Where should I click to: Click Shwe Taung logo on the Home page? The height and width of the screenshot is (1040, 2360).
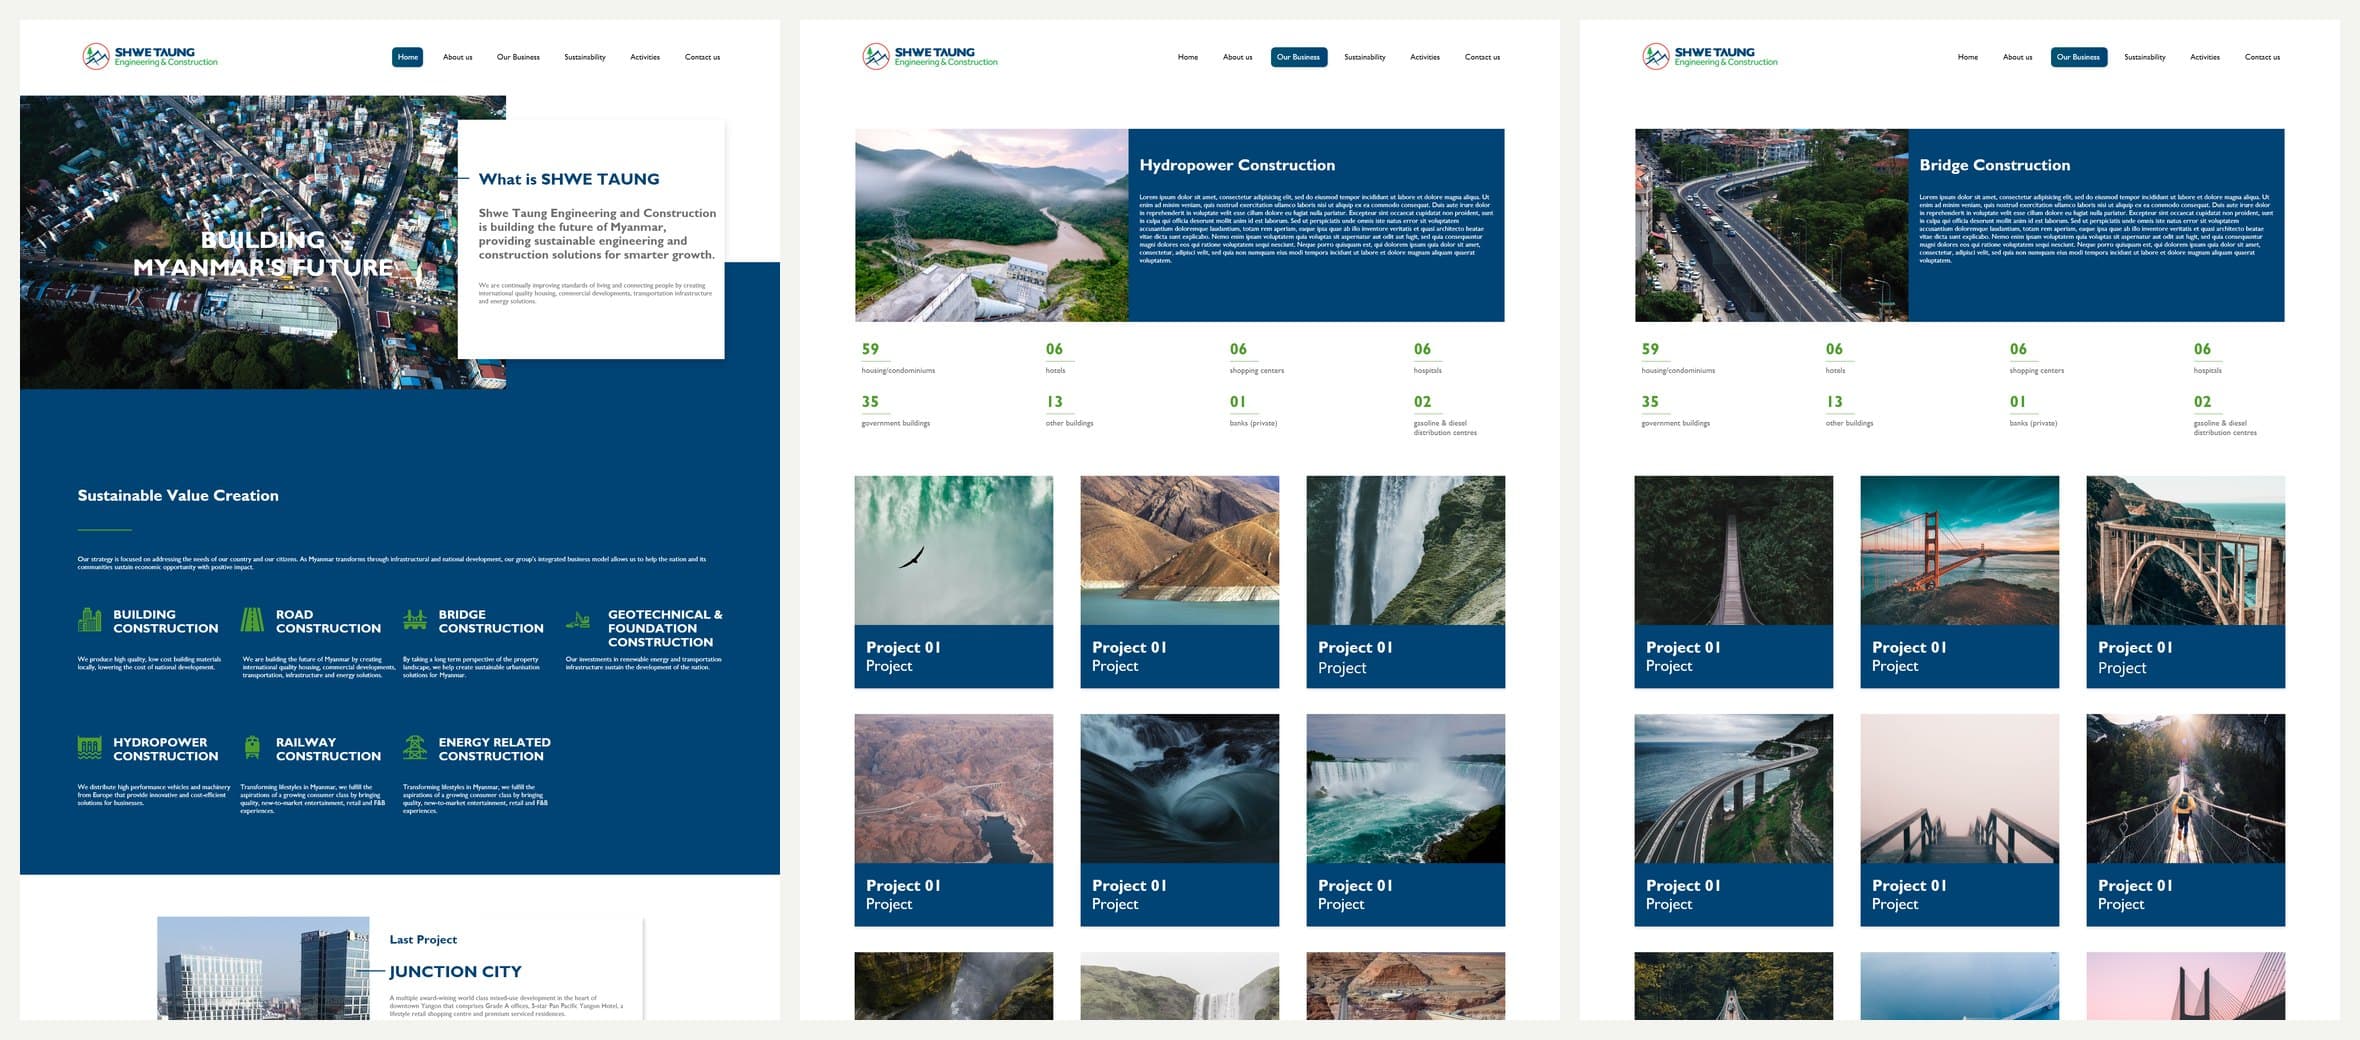pos(150,56)
